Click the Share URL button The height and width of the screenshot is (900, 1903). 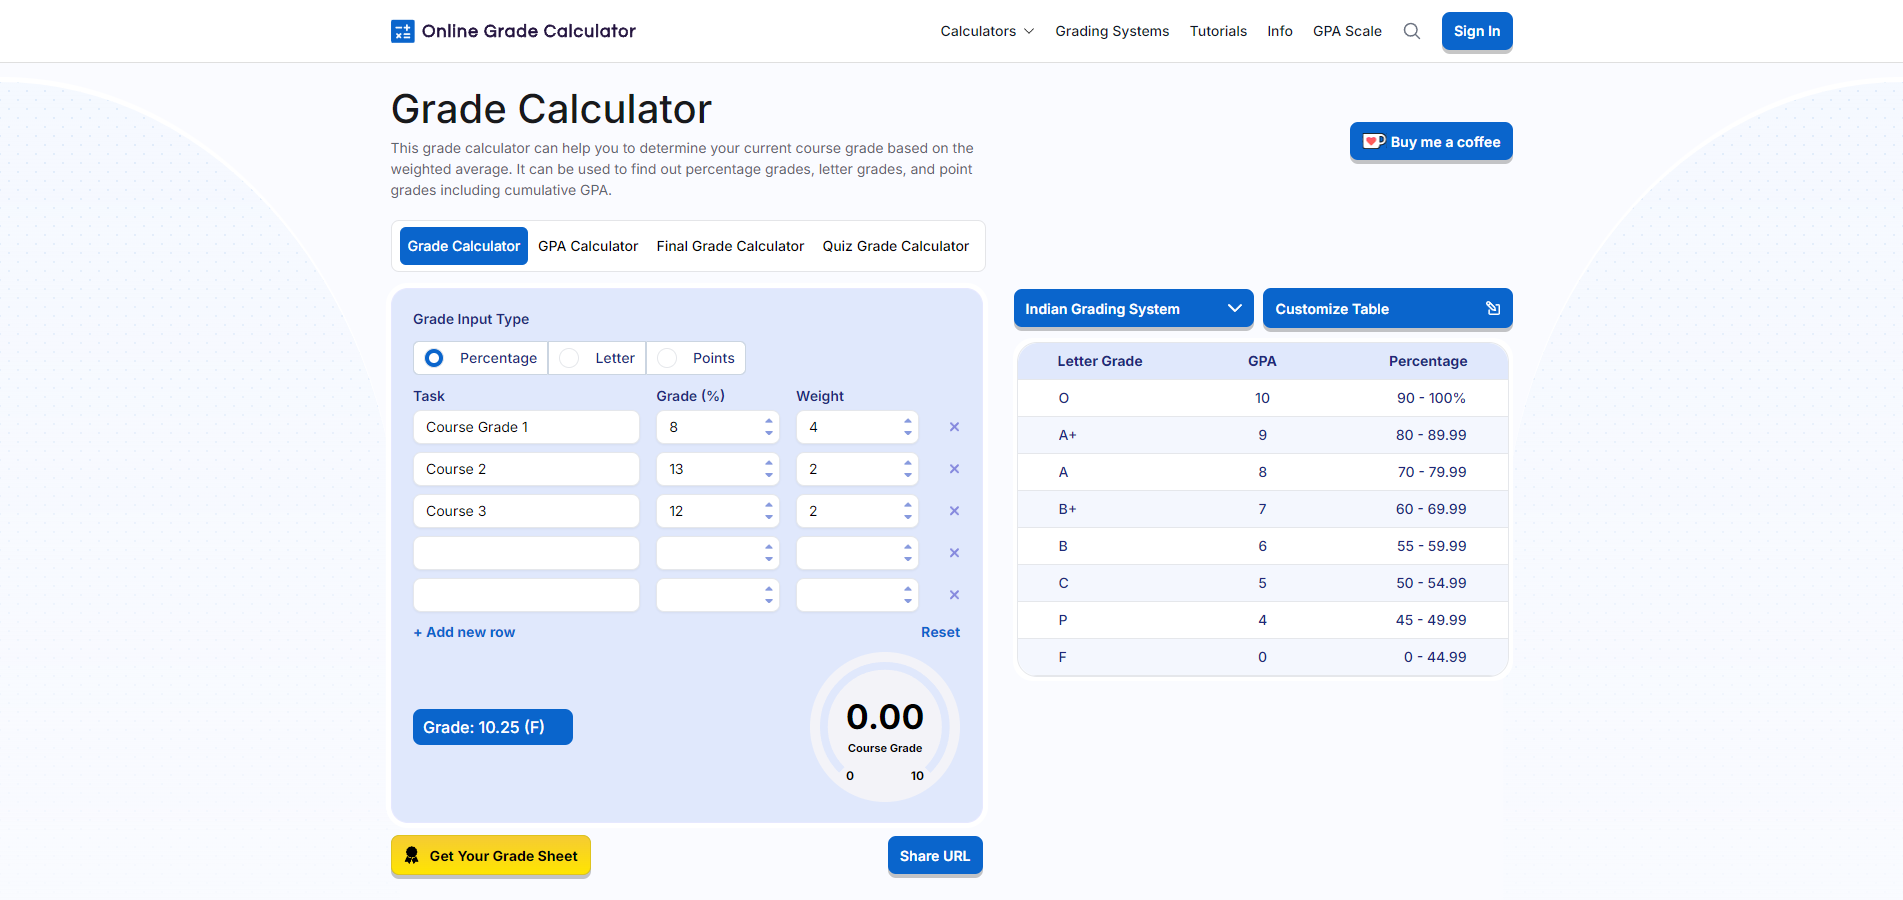coord(935,856)
